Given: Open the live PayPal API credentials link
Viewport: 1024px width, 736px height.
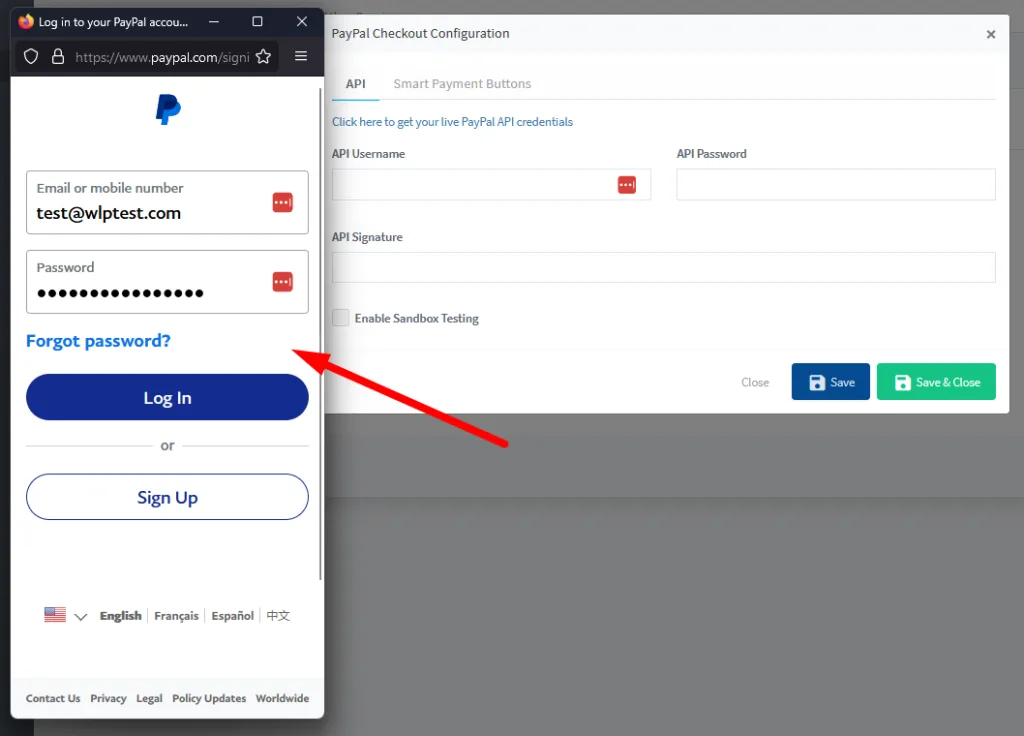Looking at the screenshot, I should [x=452, y=122].
